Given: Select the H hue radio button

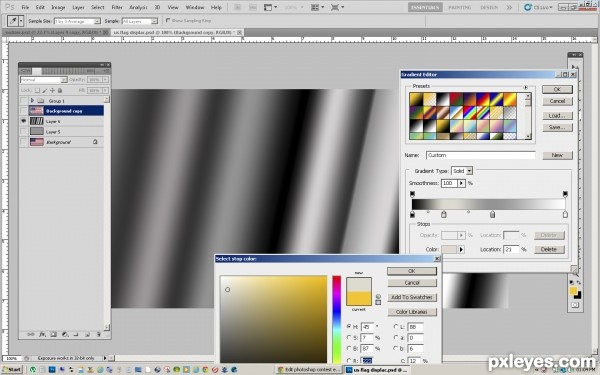Looking at the screenshot, I should [x=349, y=327].
